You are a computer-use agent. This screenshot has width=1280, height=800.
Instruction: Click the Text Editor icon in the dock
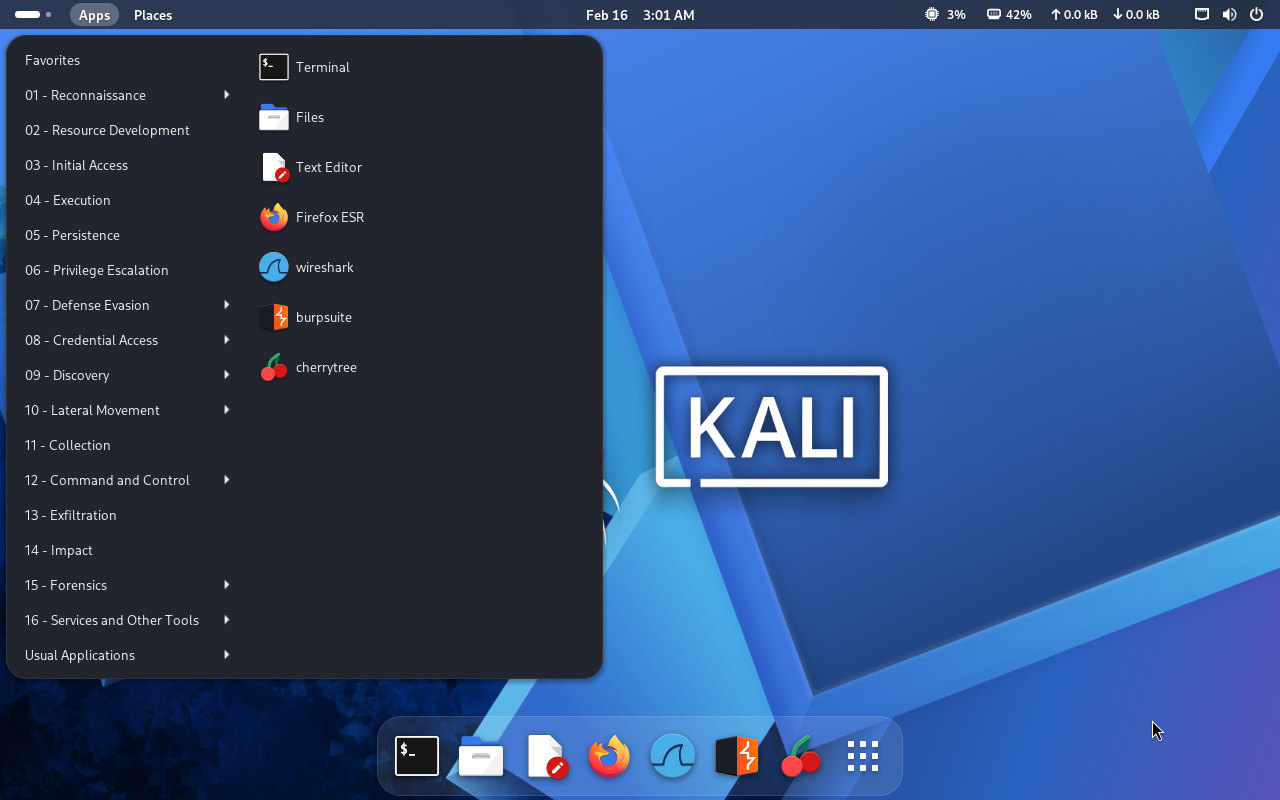coord(546,756)
